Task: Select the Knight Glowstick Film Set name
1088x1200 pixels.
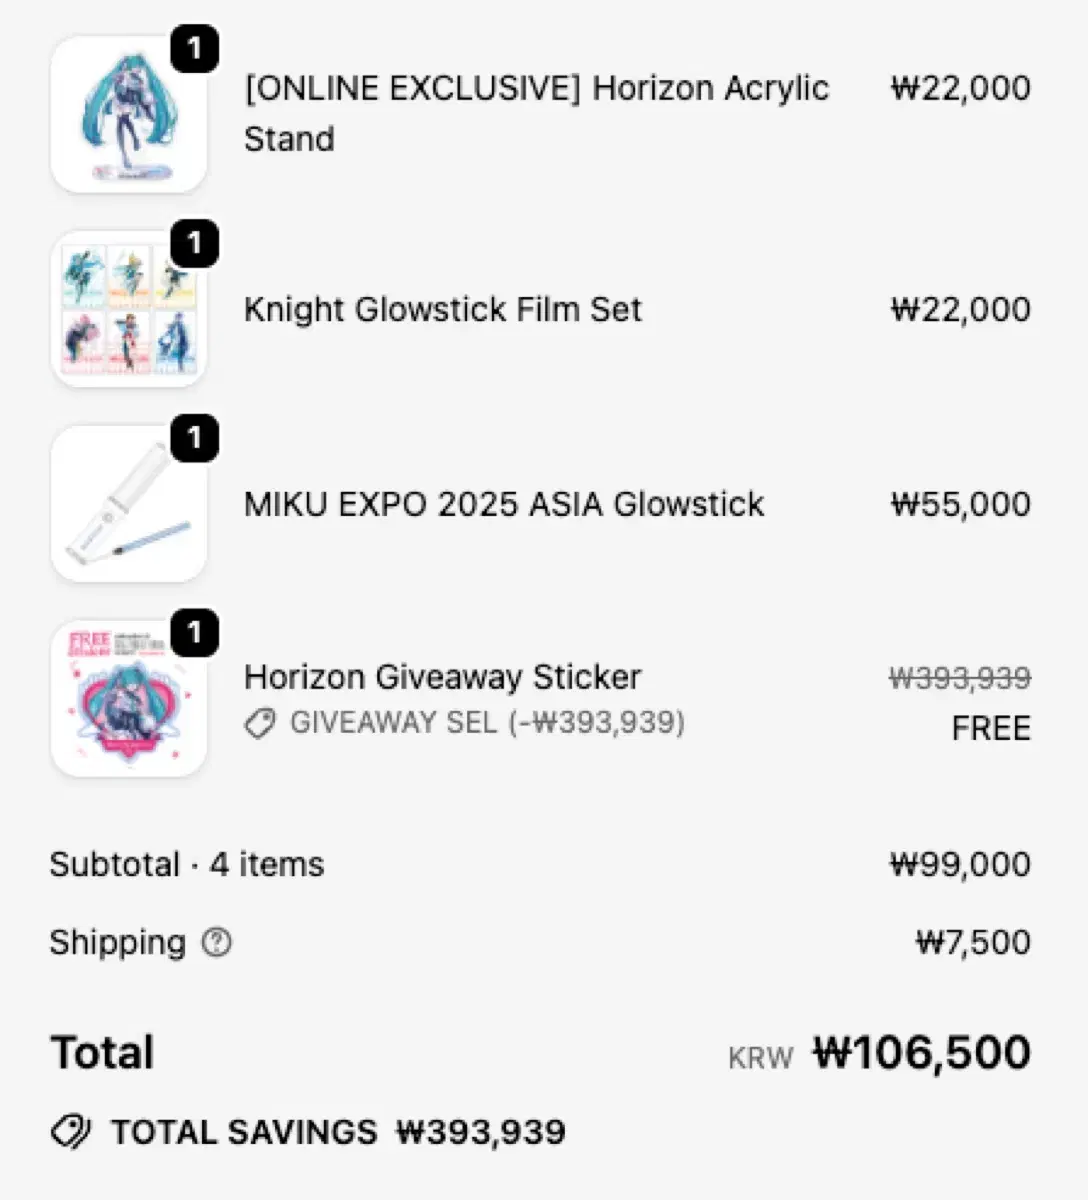Action: 442,309
